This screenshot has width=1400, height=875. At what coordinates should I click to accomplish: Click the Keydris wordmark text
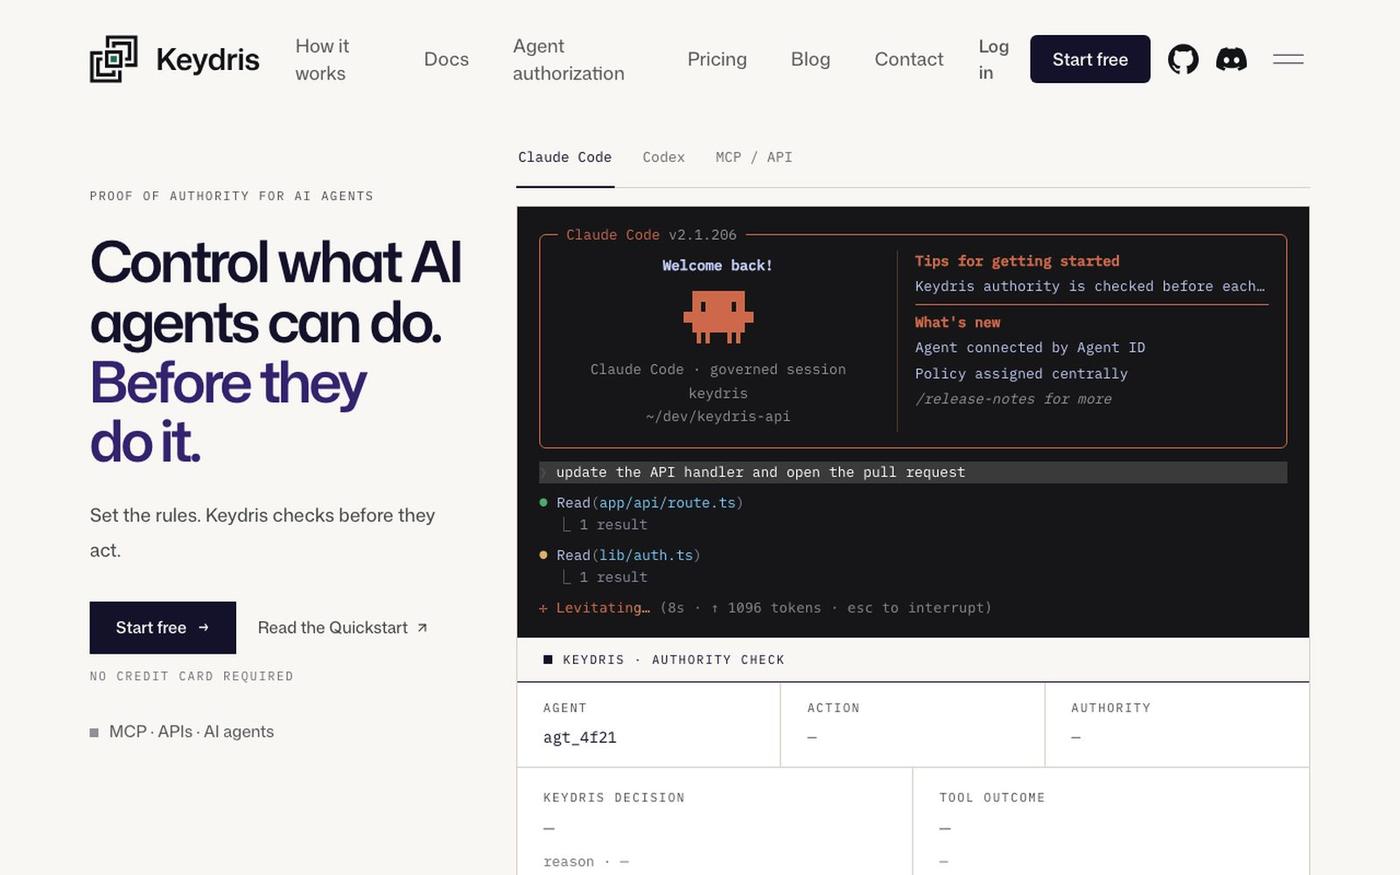click(x=208, y=59)
